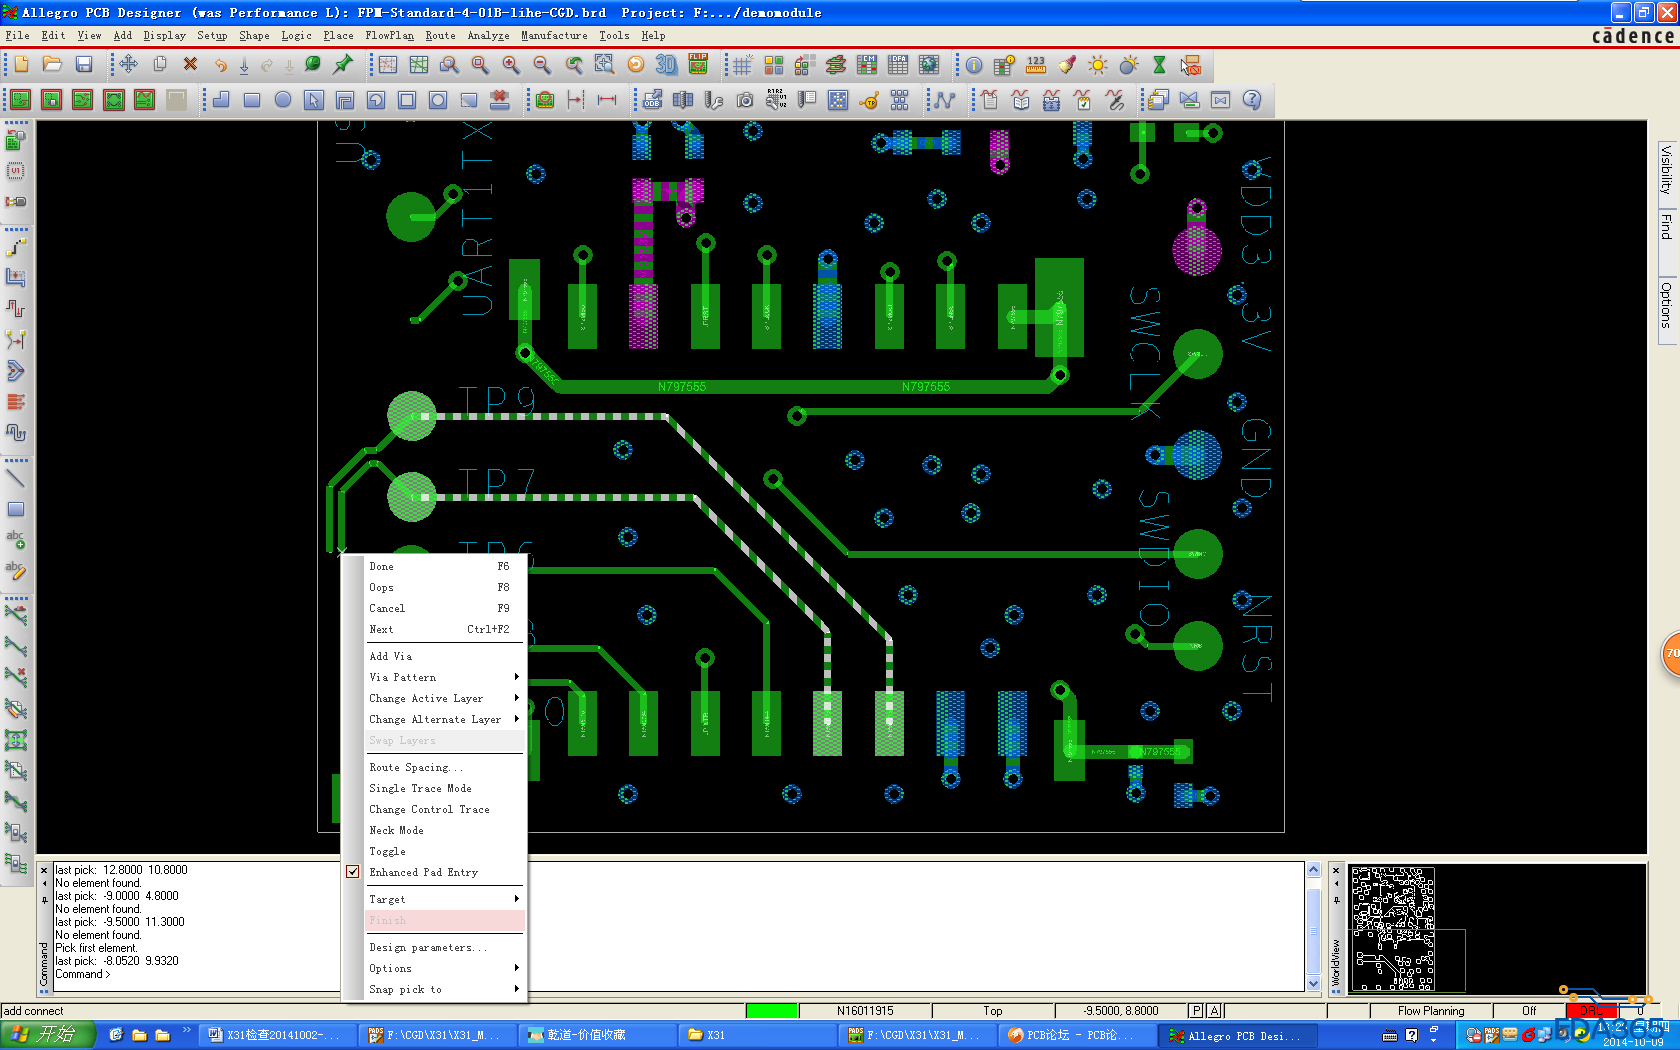Click the green status indicator swatch
Image resolution: width=1680 pixels, height=1050 pixels.
point(772,1011)
